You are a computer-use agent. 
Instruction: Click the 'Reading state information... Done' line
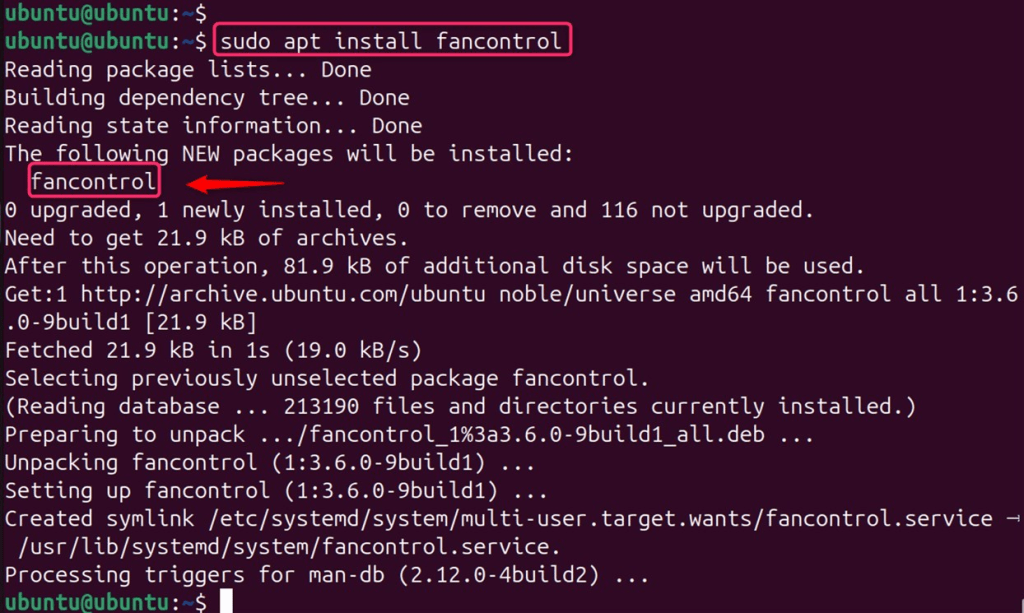coord(213,126)
